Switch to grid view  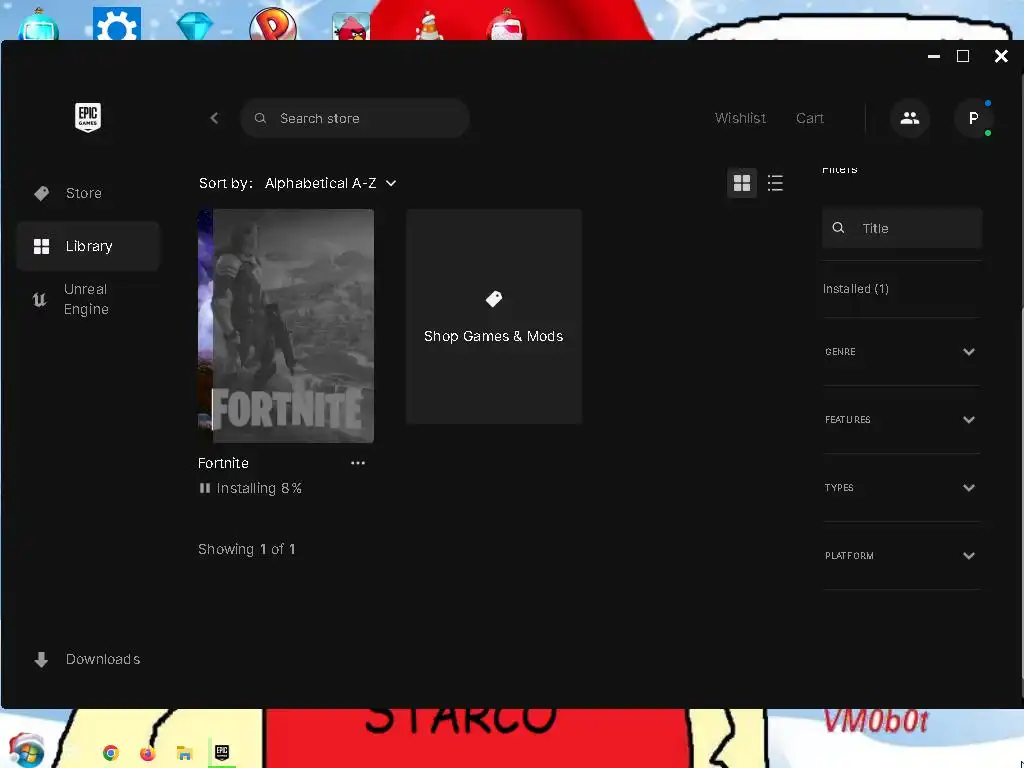[x=742, y=183]
